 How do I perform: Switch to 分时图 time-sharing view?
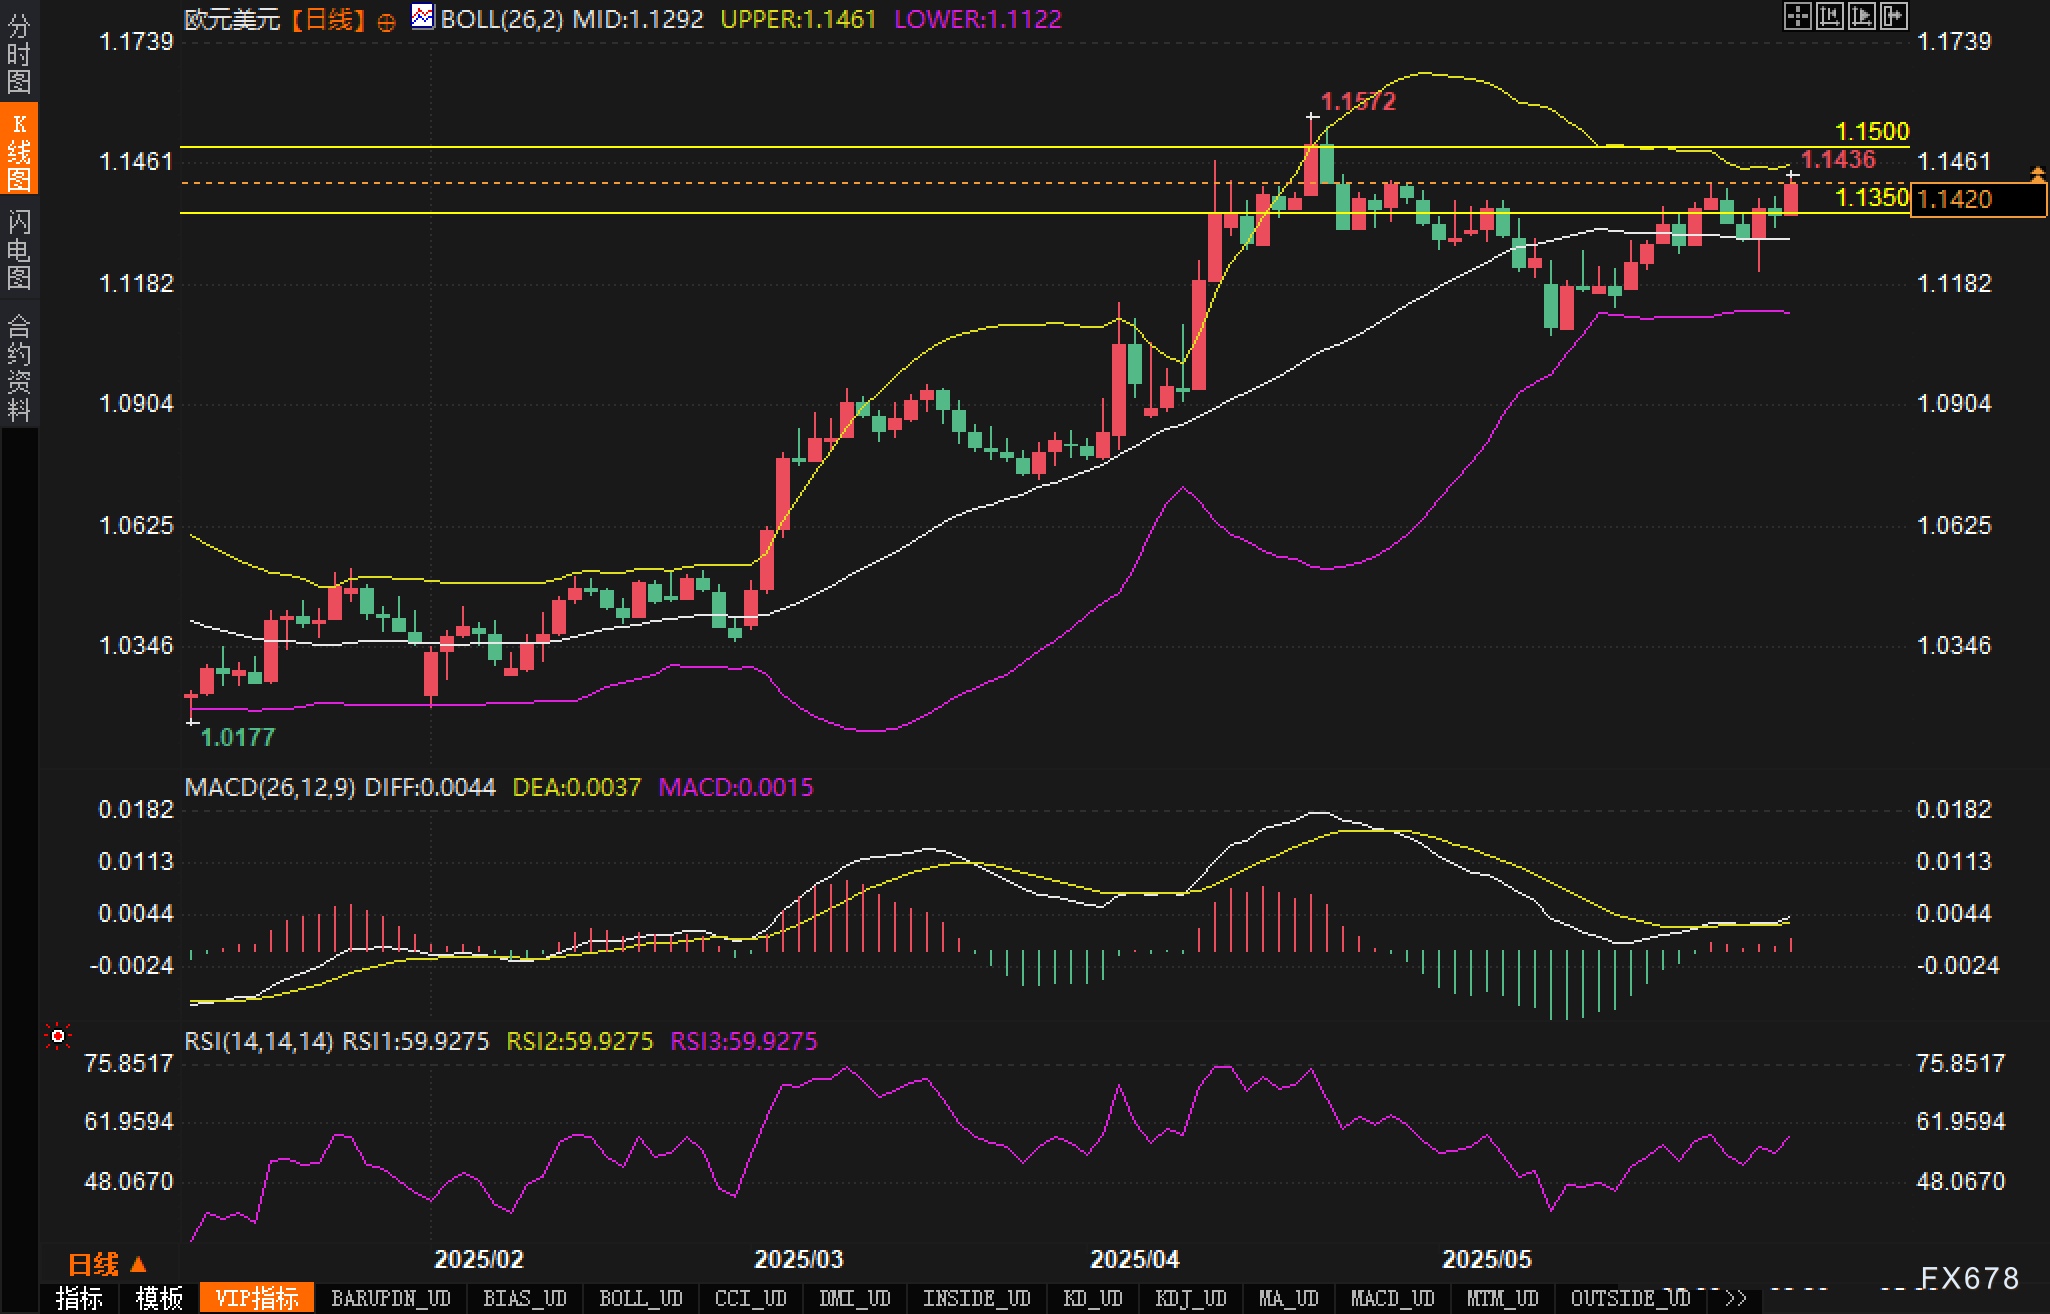[x=18, y=54]
